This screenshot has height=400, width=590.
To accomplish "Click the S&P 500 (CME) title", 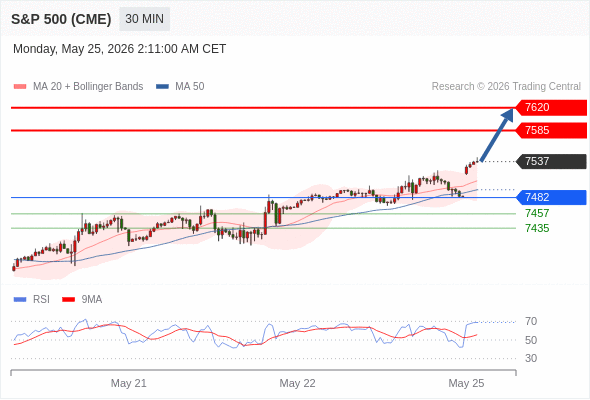I will click(61, 19).
